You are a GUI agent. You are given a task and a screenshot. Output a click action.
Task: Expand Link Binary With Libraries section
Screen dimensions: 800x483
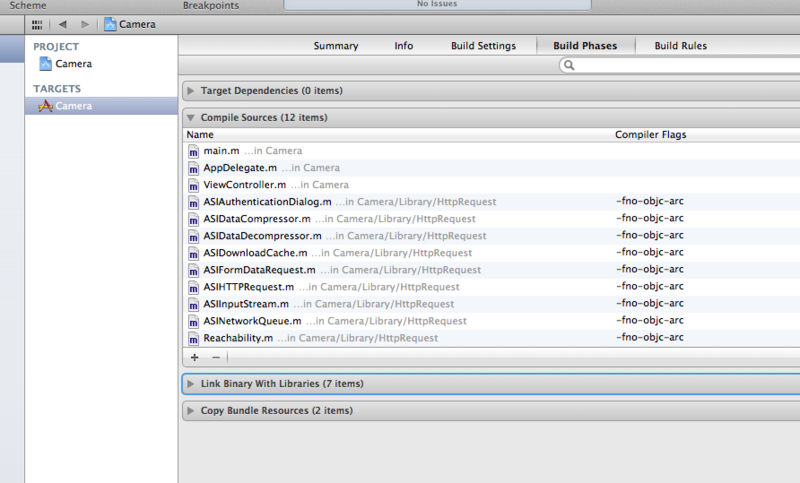190,384
